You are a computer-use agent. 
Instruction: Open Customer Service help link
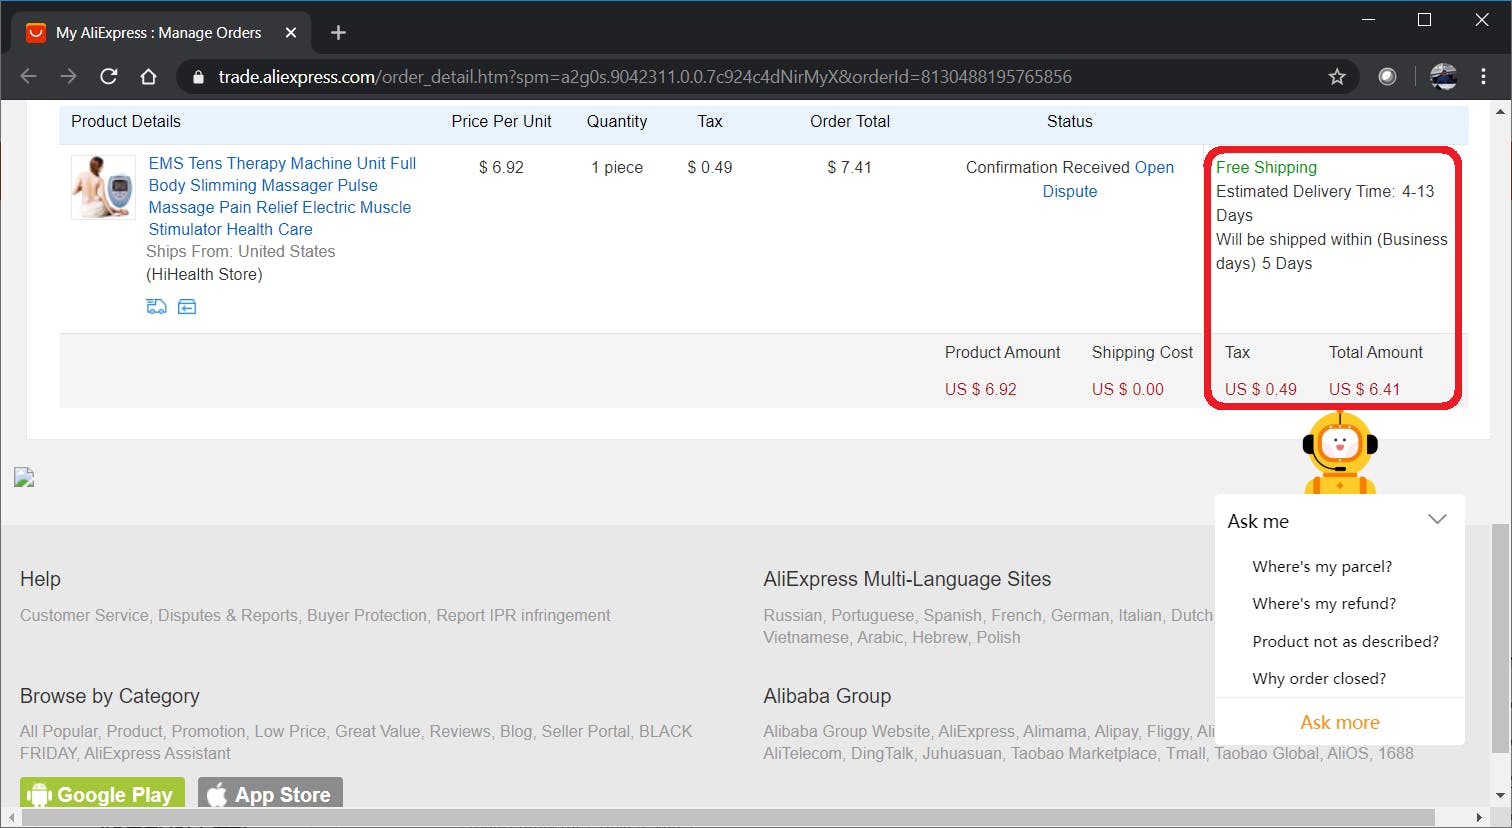coord(84,616)
